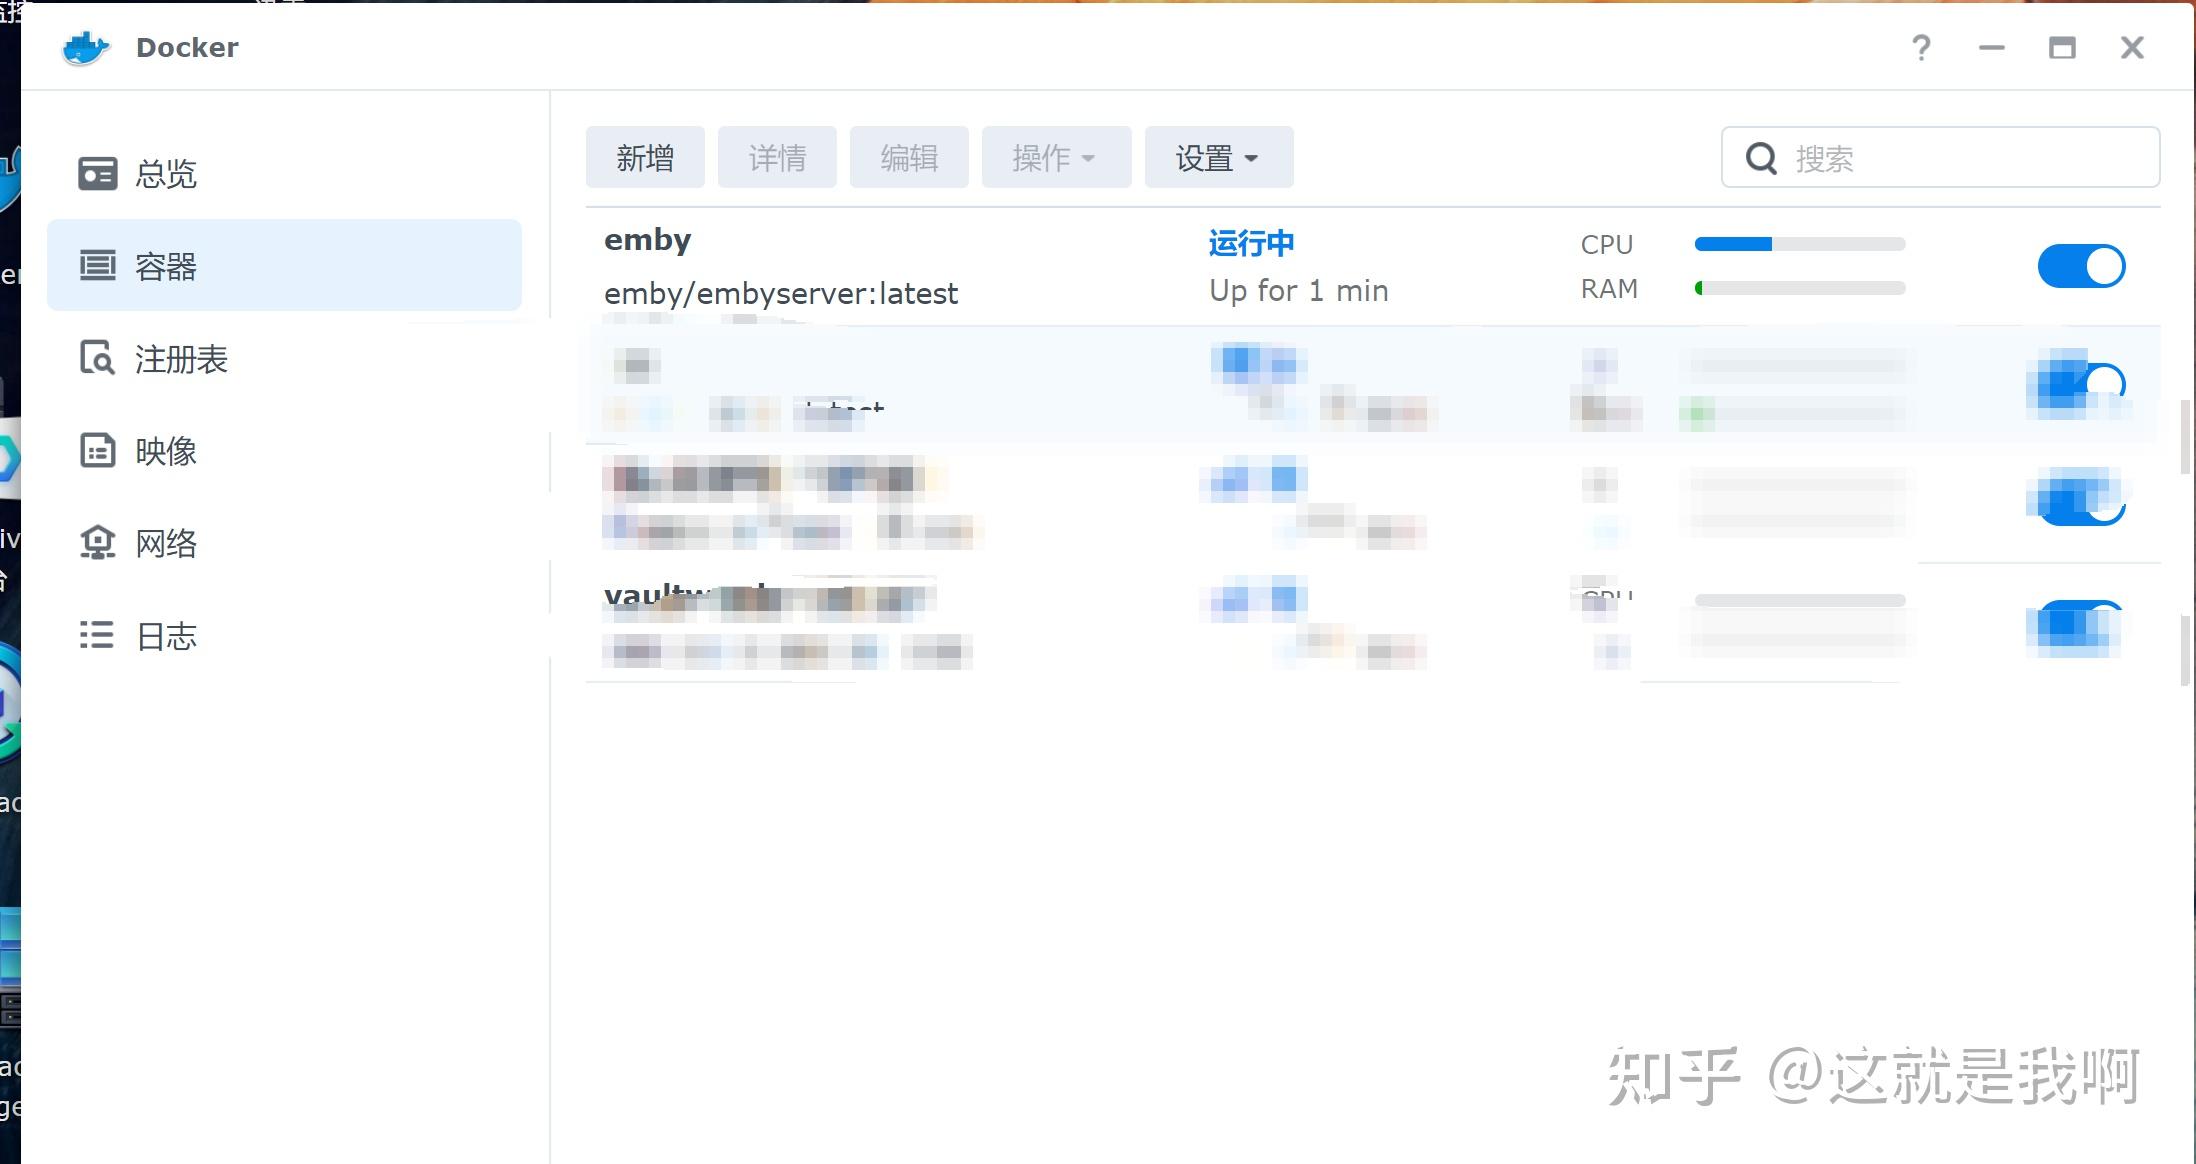Screen dimensions: 2196x1164
Task: Select the emby container row
Action: click(x=900, y=265)
